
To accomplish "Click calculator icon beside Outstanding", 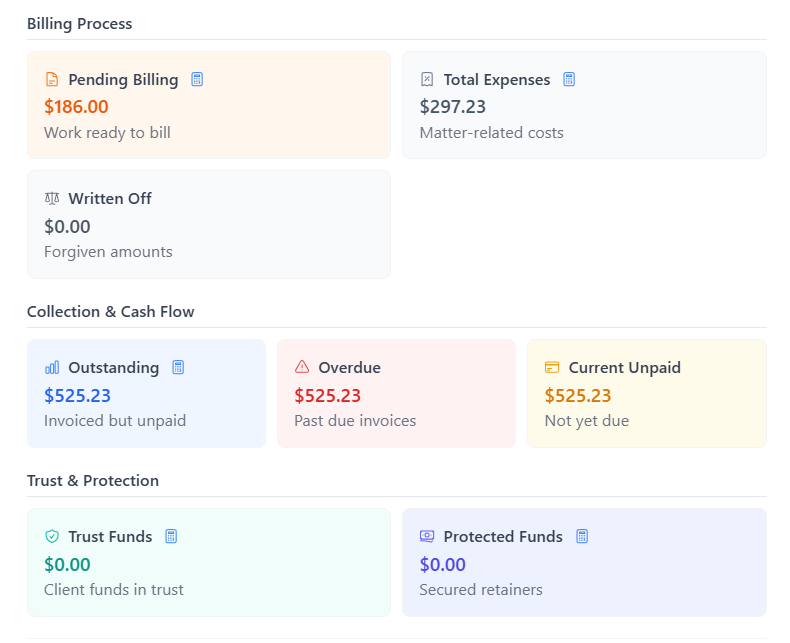I will pyautogui.click(x=178, y=368).
